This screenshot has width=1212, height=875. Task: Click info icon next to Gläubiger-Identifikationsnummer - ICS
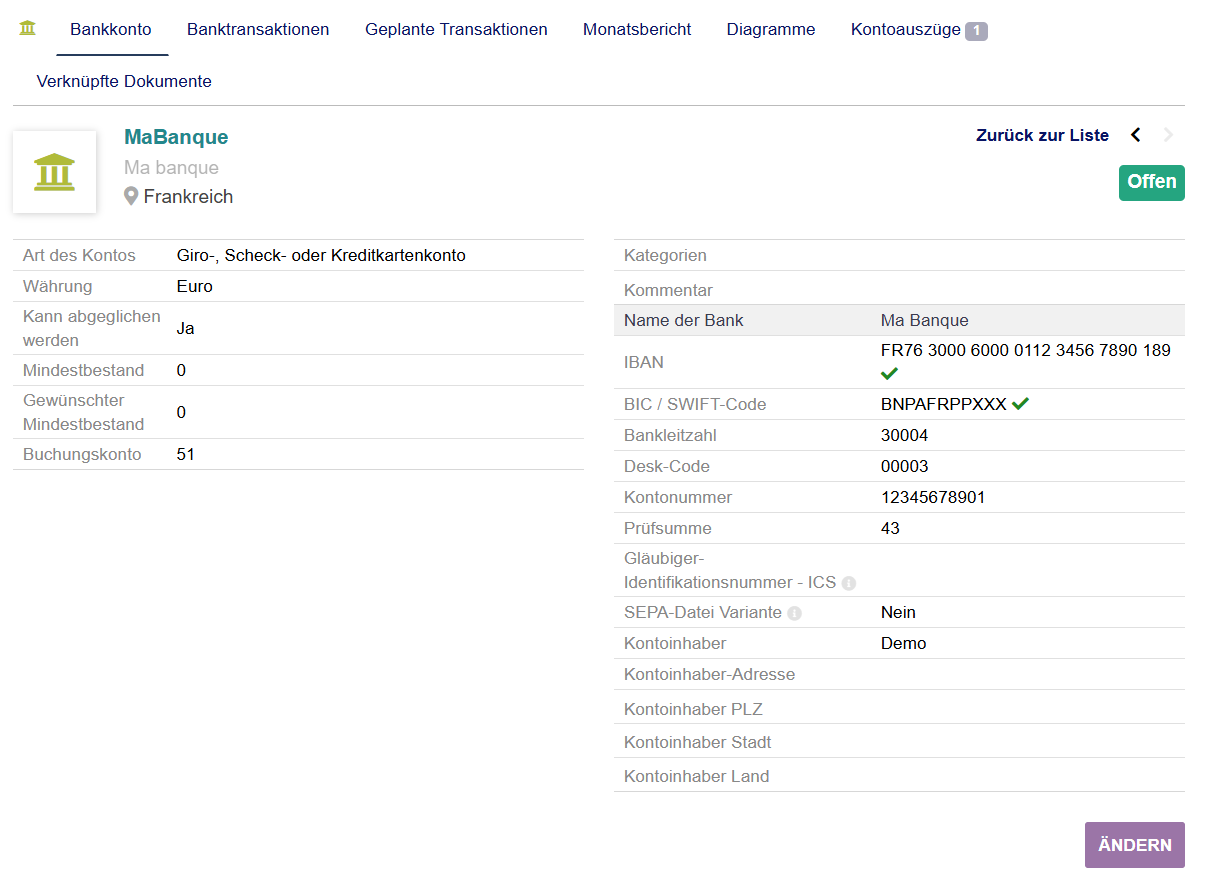click(848, 583)
